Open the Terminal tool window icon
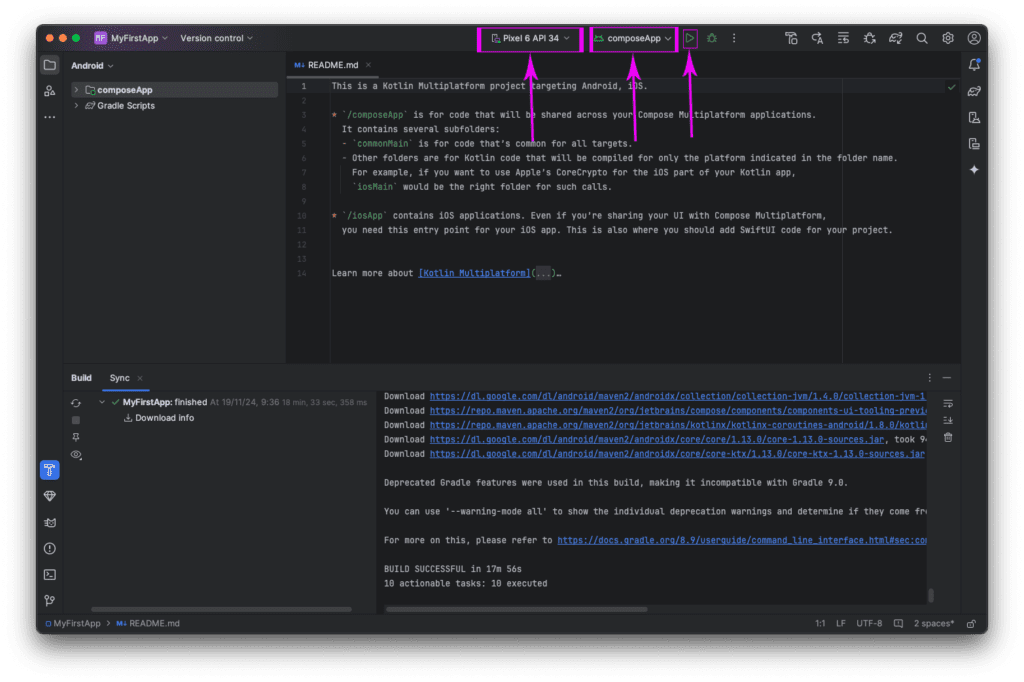The height and width of the screenshot is (682, 1024). 50,574
